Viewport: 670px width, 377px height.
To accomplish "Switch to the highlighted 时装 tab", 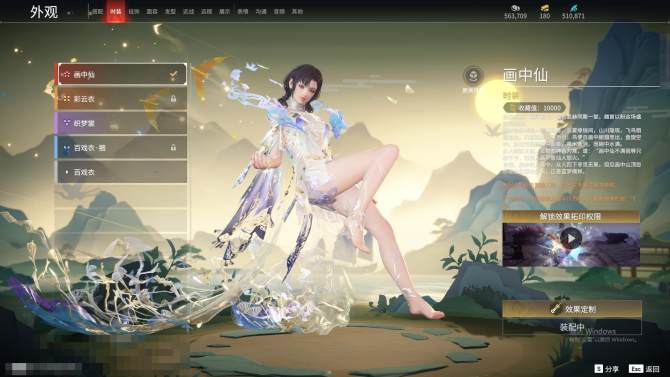I will click(x=115, y=12).
